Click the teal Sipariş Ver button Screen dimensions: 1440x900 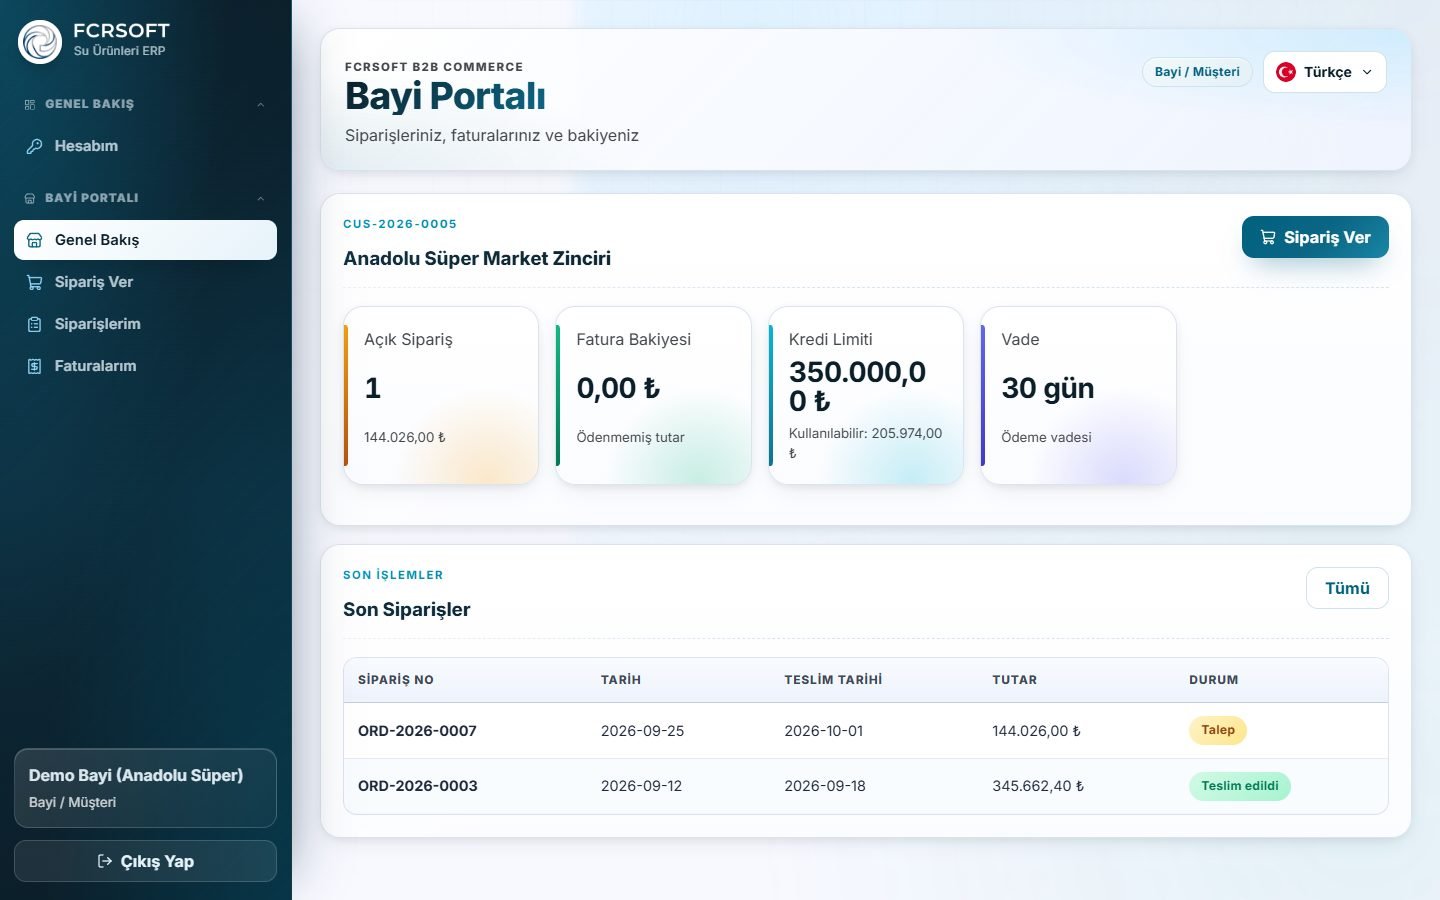tap(1315, 237)
